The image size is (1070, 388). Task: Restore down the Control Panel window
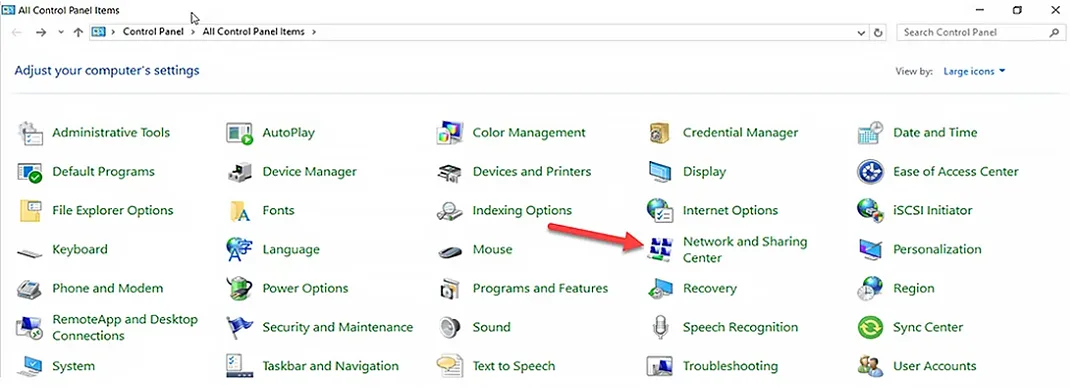click(x=1017, y=10)
